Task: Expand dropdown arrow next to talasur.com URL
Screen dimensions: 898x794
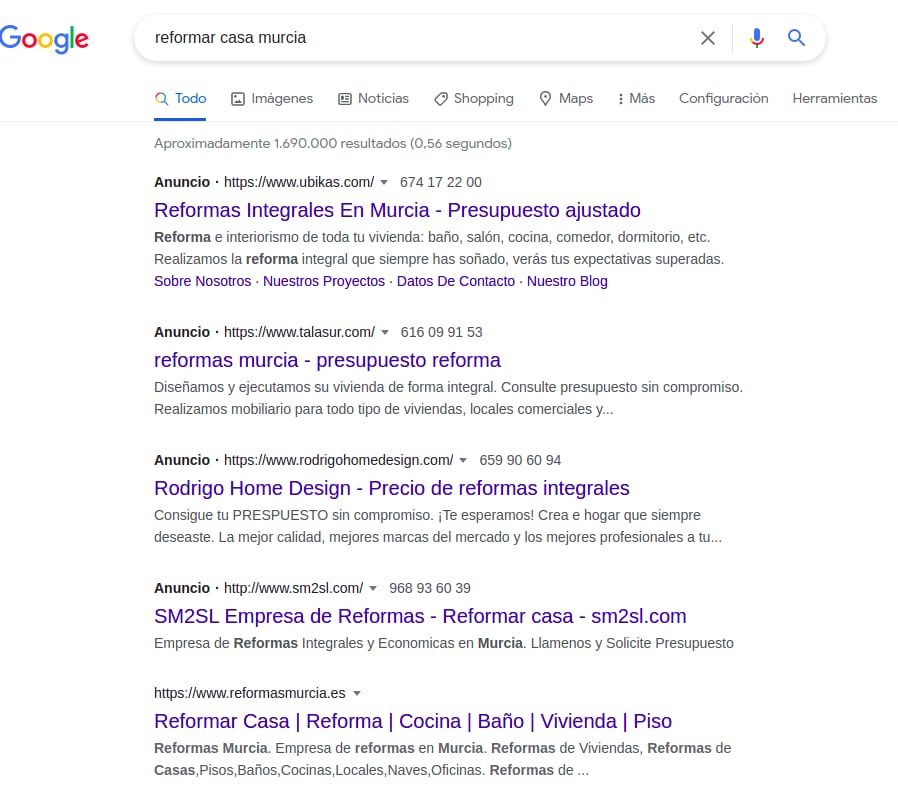Action: pyautogui.click(x=385, y=333)
